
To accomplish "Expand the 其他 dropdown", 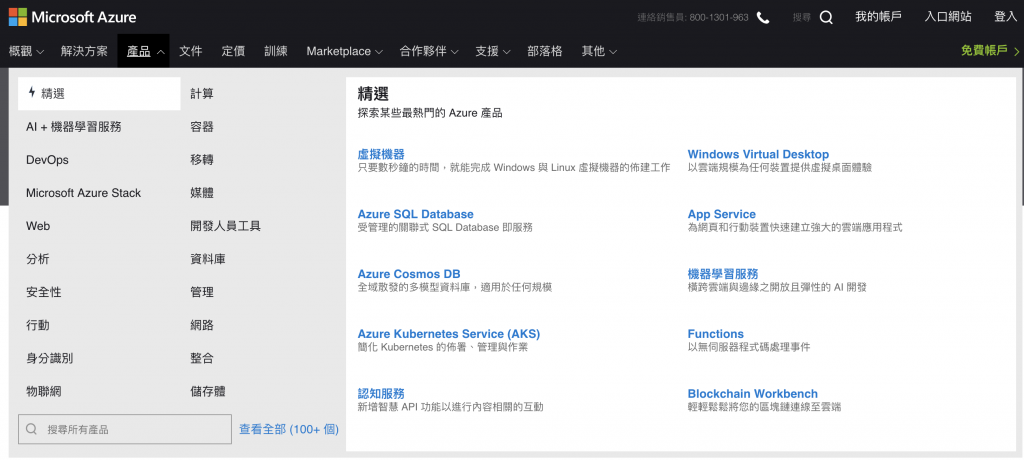I will click(x=600, y=51).
